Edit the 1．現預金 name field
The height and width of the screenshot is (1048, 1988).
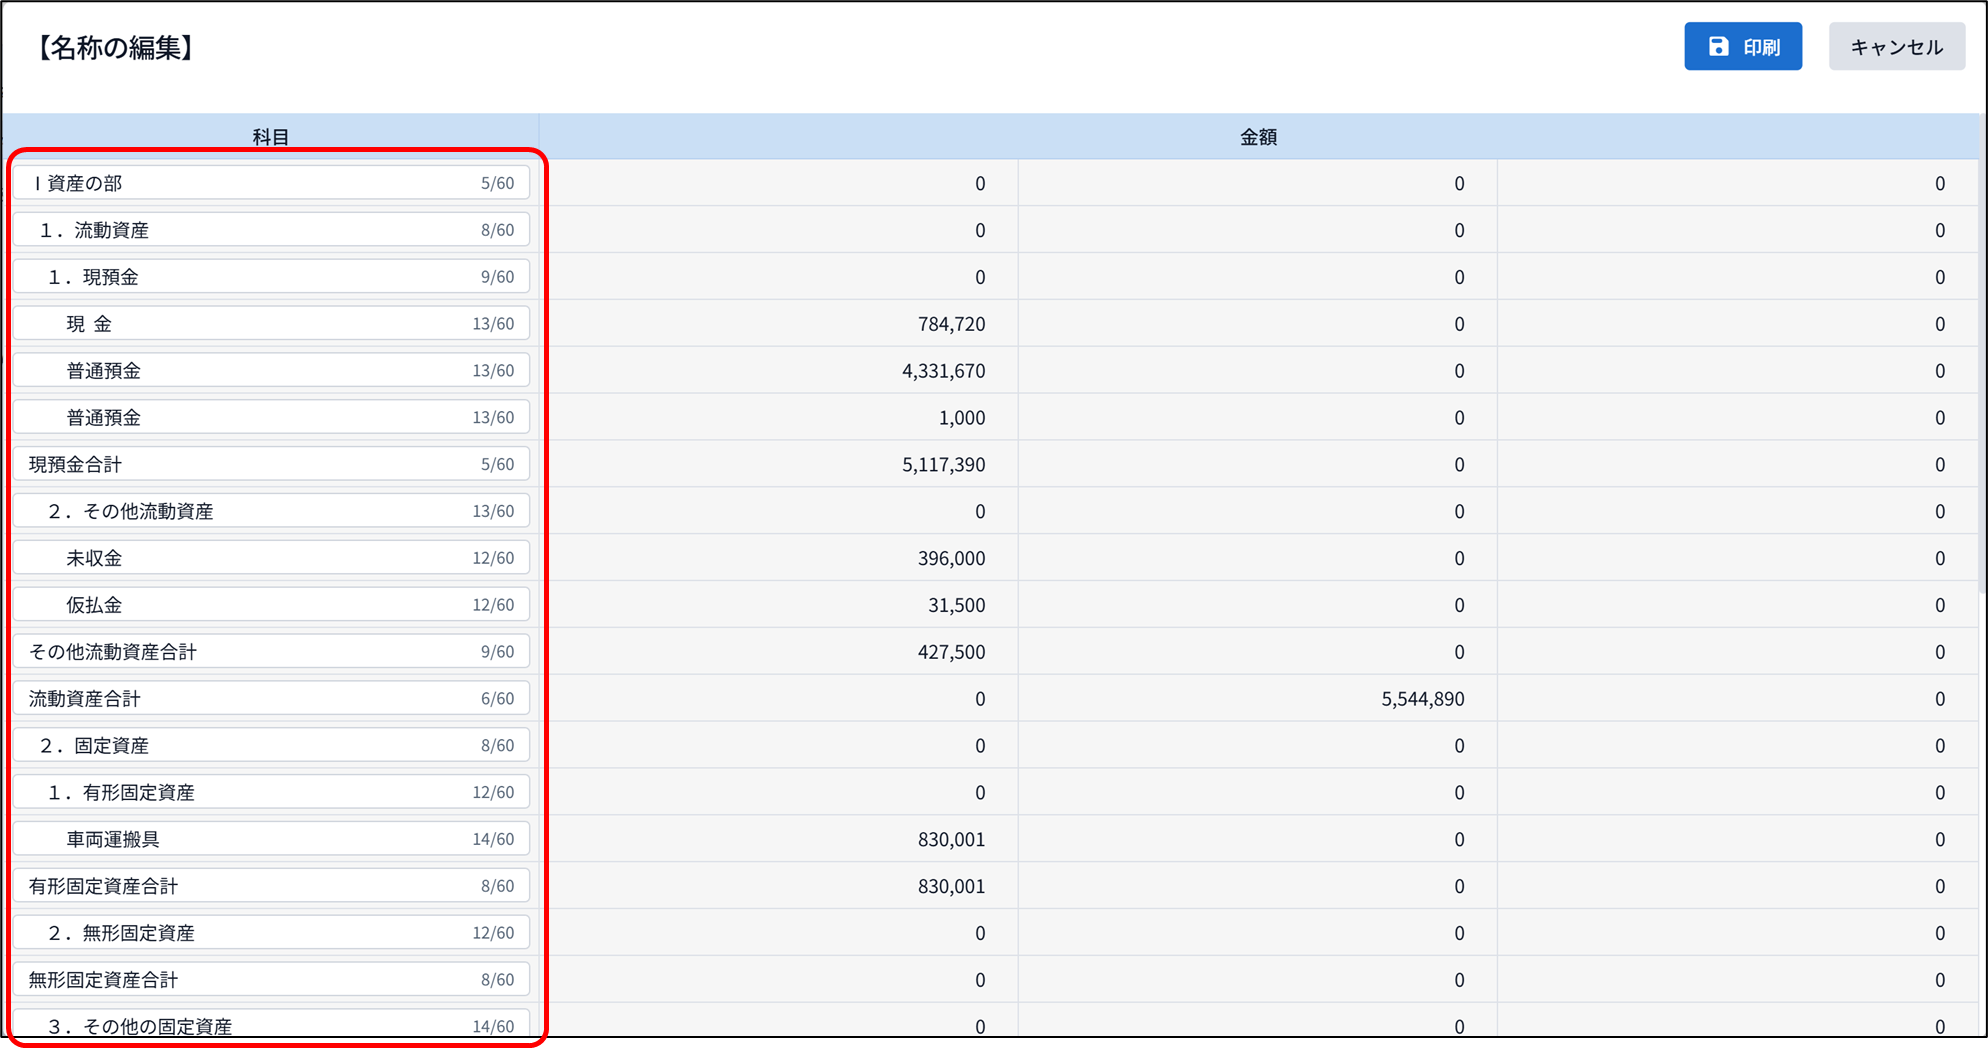[x=271, y=277]
